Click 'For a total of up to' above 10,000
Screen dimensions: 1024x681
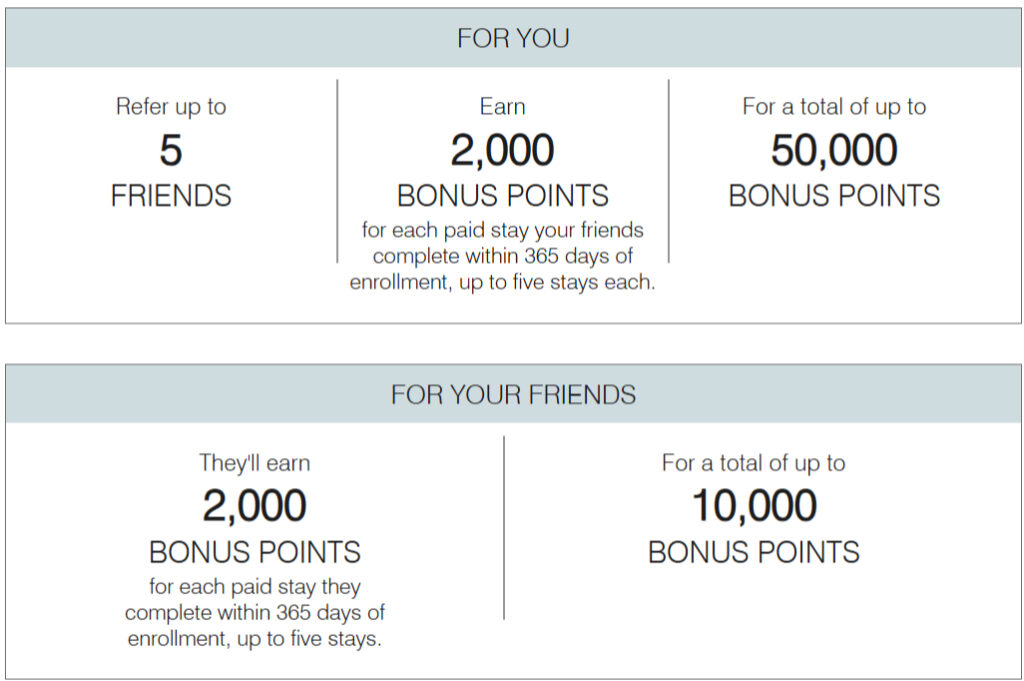click(753, 463)
